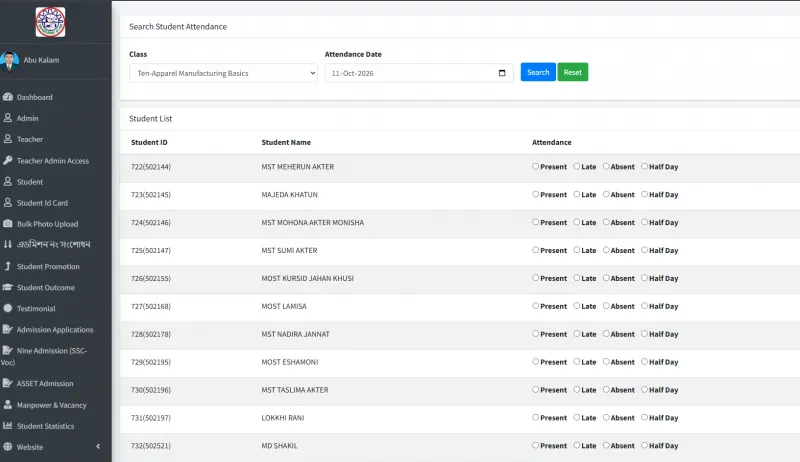The height and width of the screenshot is (462, 800).
Task: Mark MOST LAMISA as Late
Action: pos(577,305)
